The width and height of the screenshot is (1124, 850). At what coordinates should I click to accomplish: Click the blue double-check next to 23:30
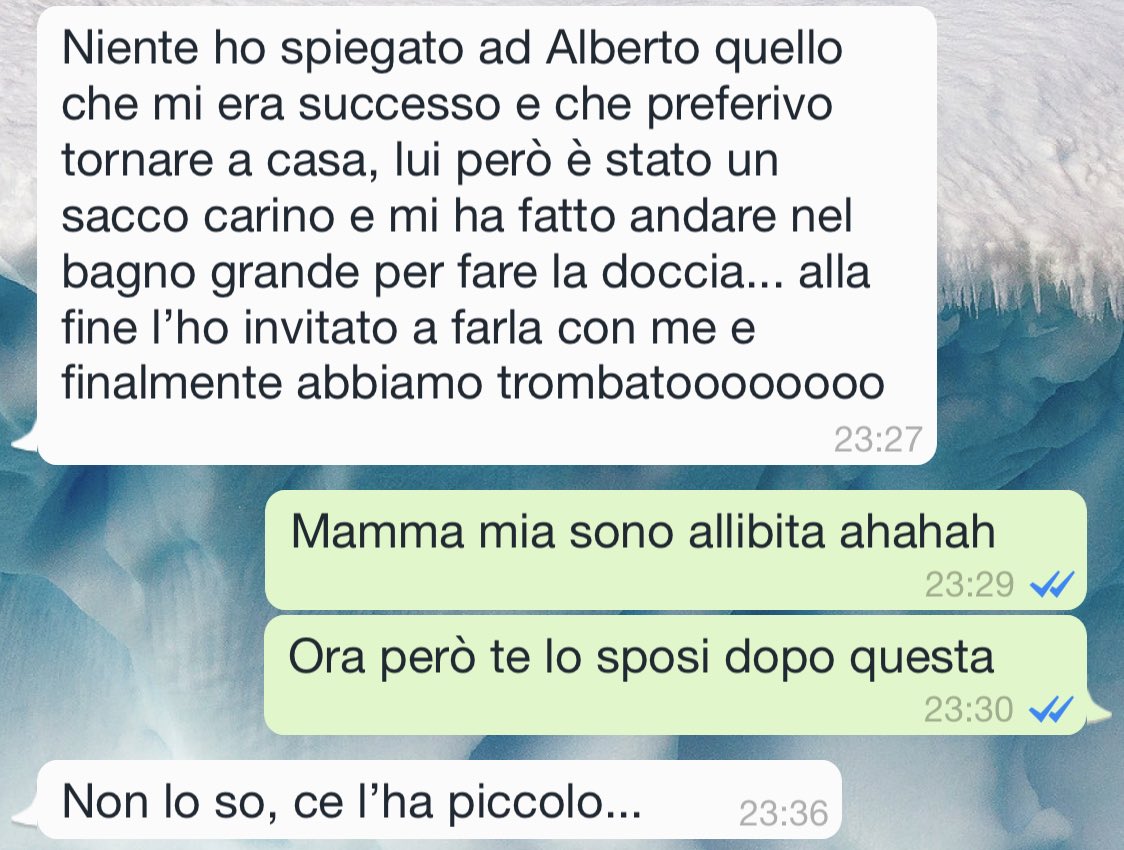click(x=1051, y=710)
